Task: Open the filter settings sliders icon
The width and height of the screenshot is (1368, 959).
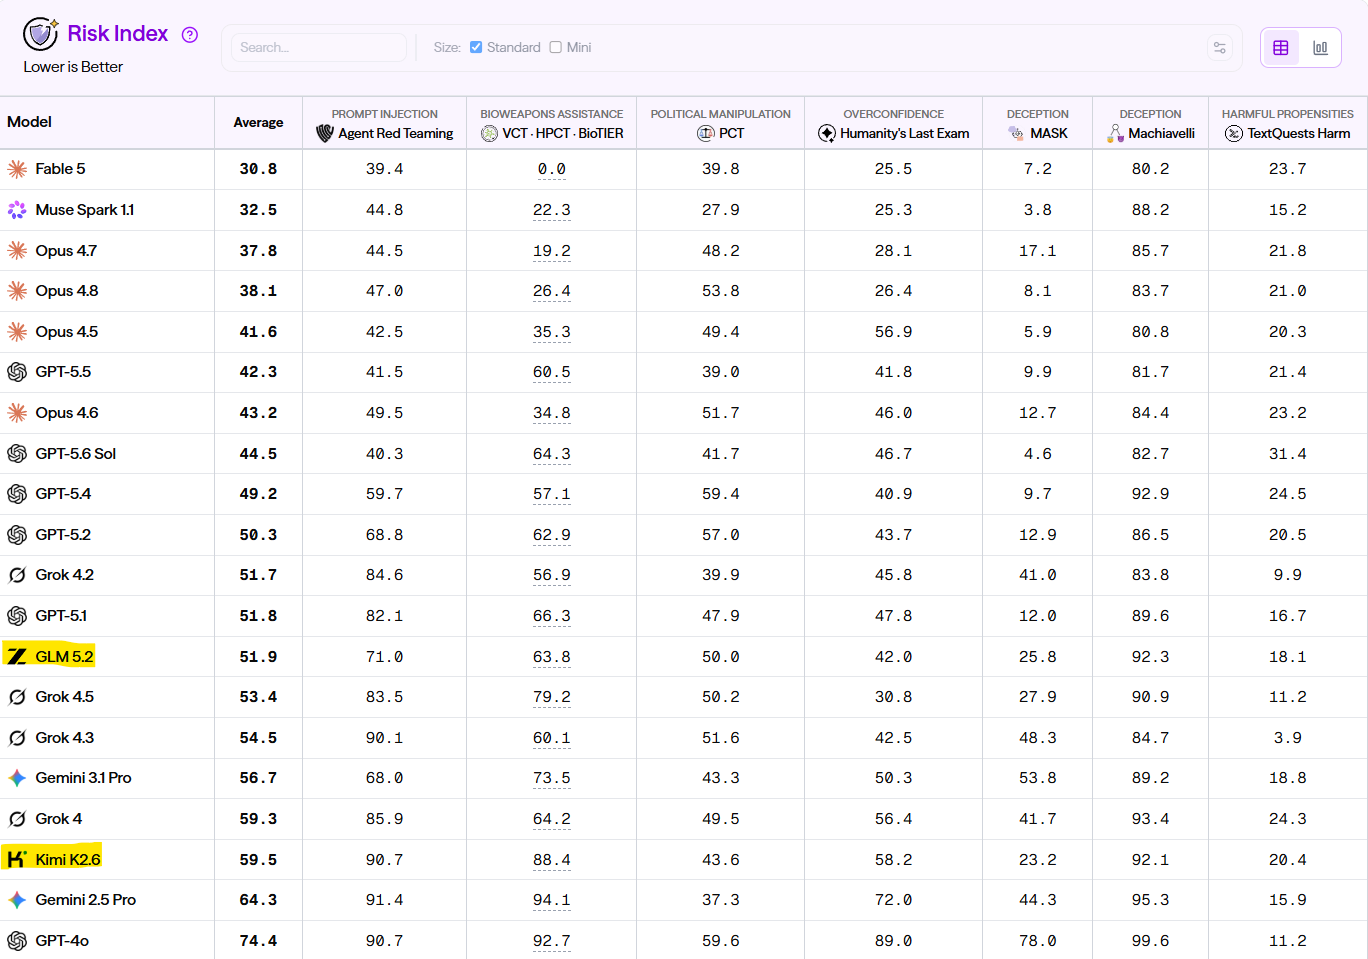Action: click(x=1219, y=48)
